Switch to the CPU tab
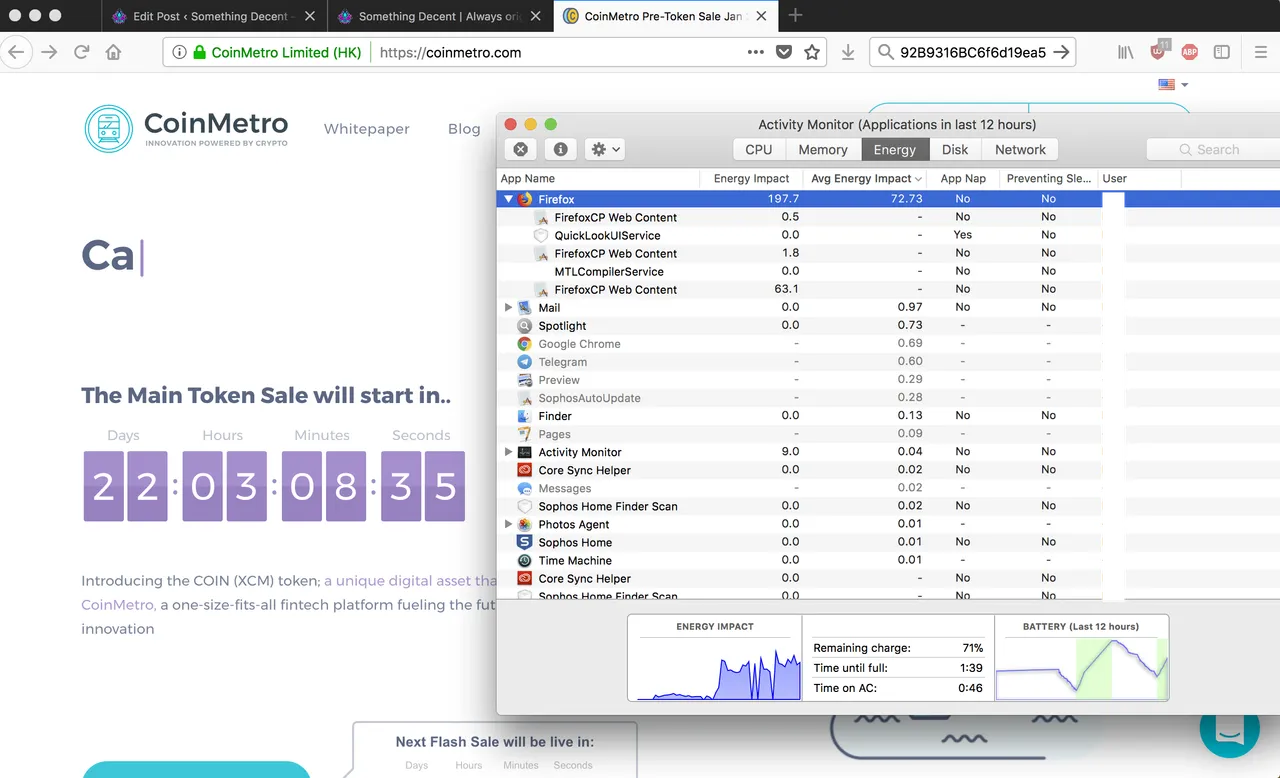The width and height of the screenshot is (1280, 778). (759, 149)
